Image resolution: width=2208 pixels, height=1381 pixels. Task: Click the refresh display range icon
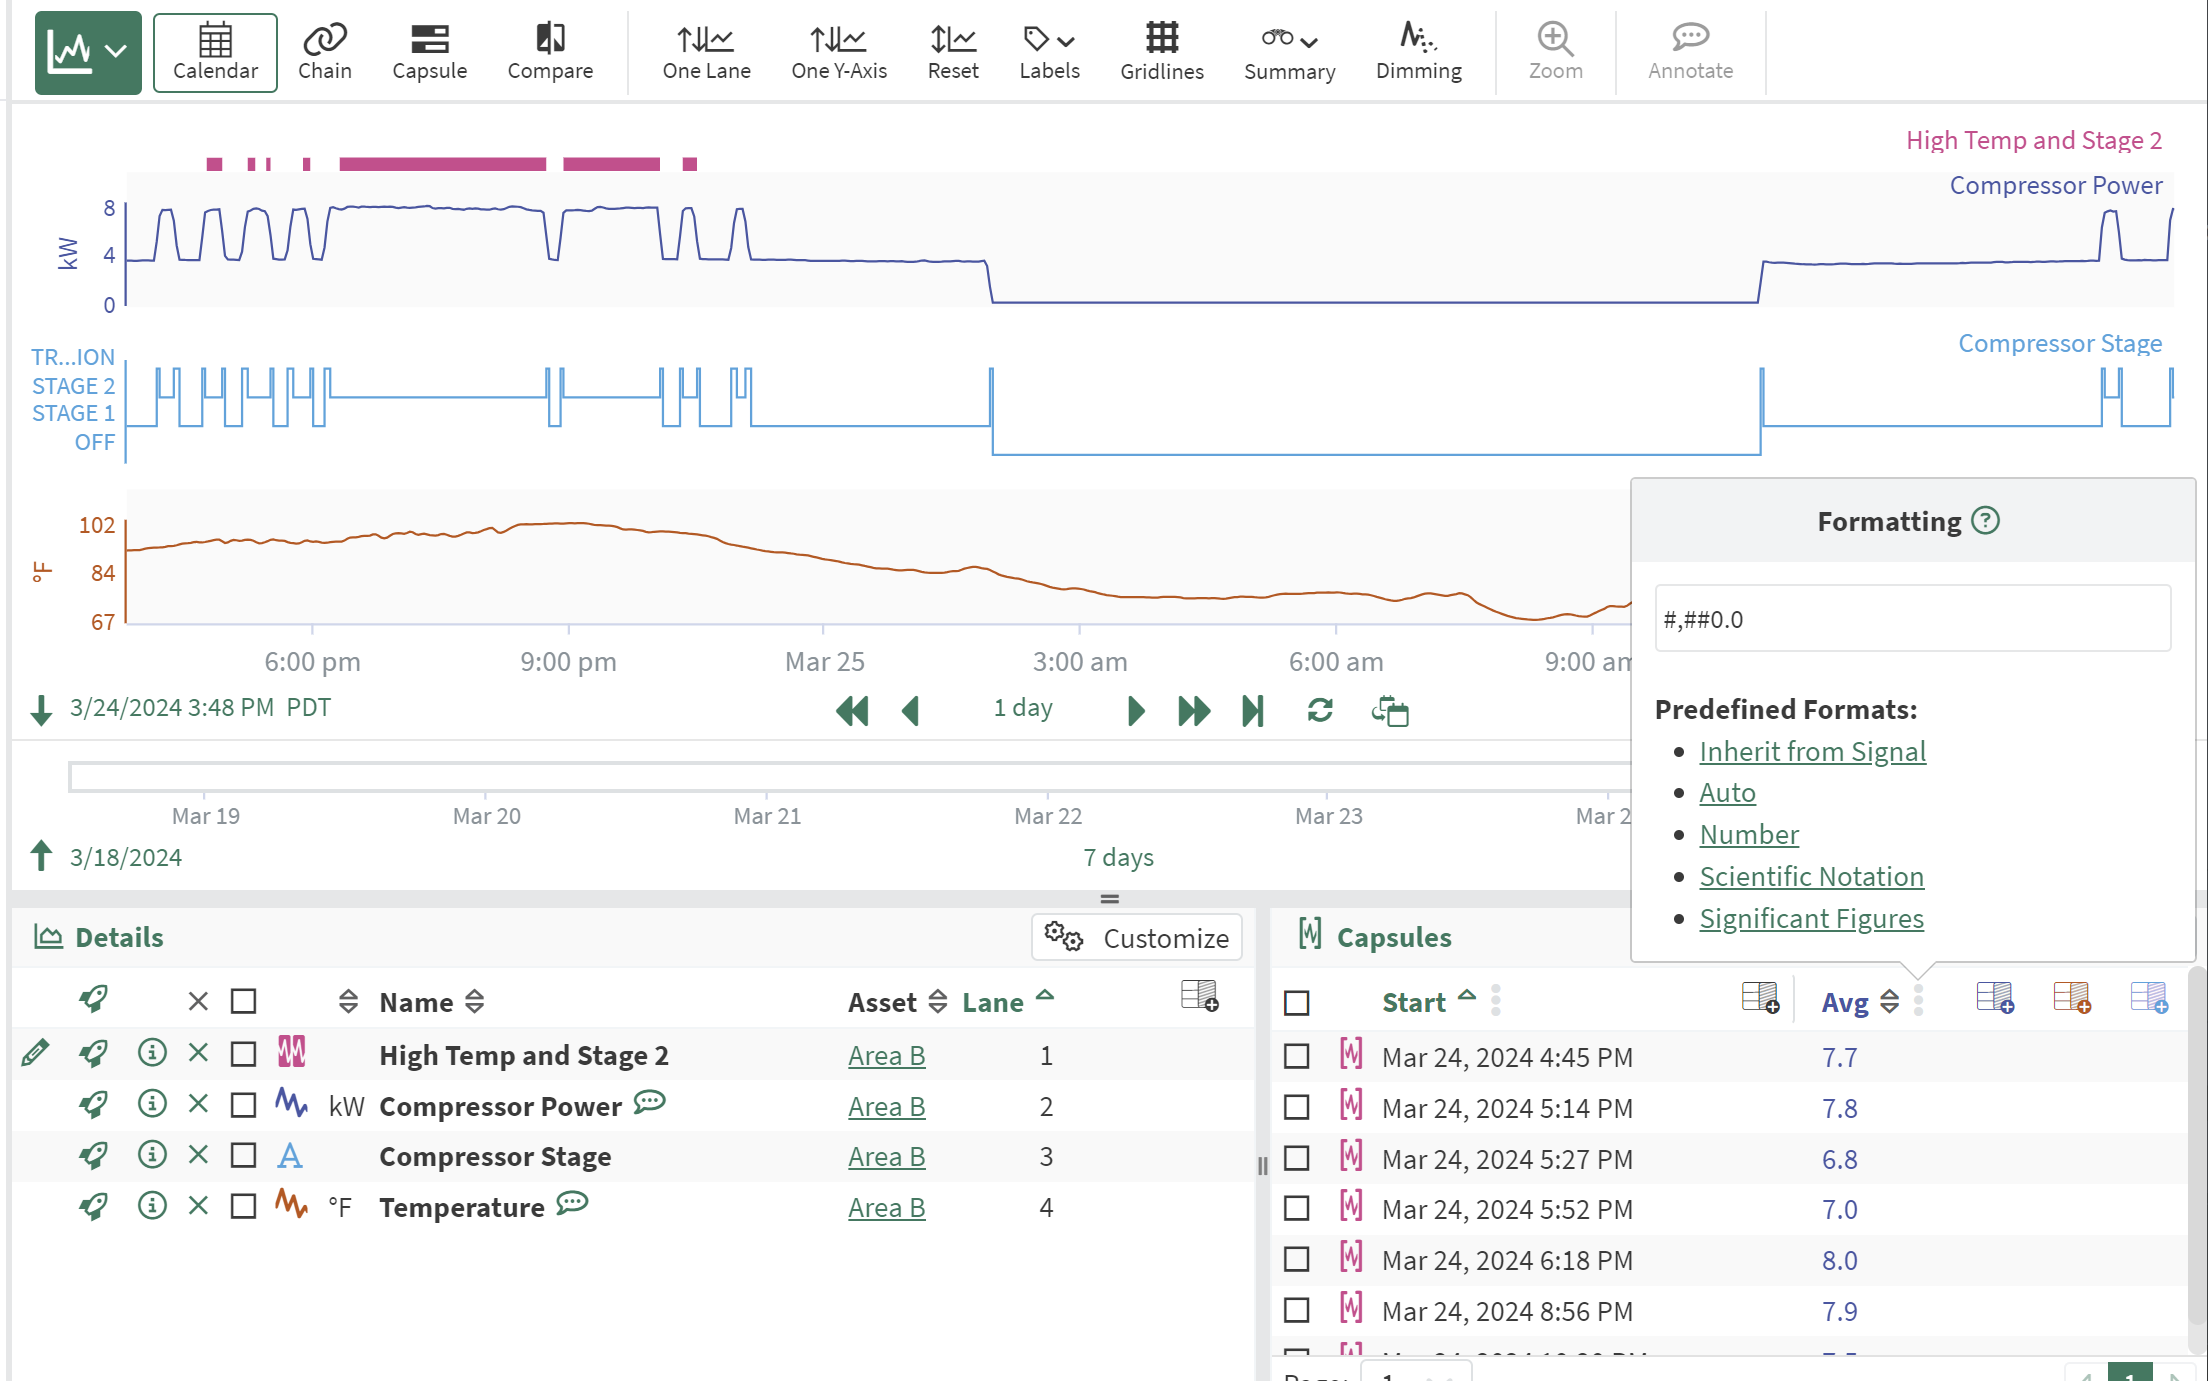(x=1319, y=710)
